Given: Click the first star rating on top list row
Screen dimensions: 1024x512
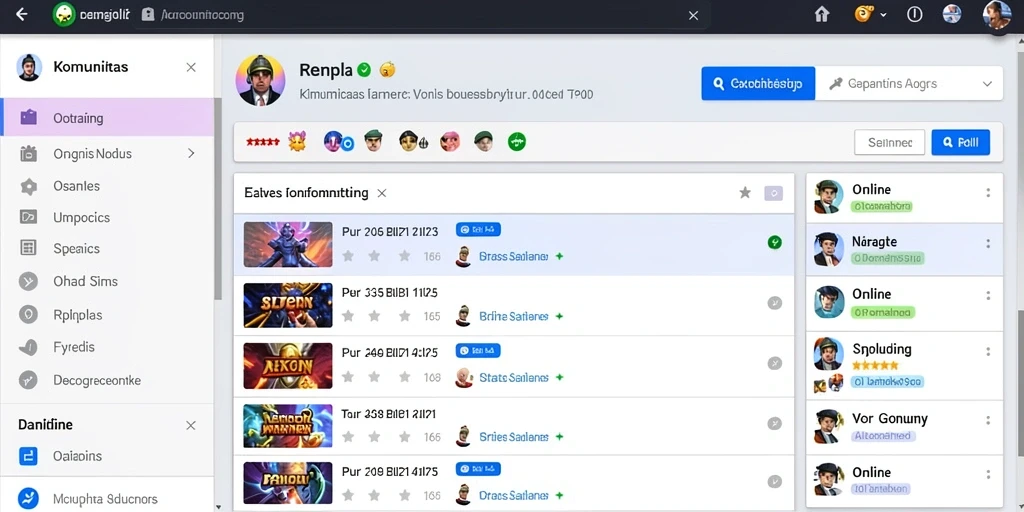Looking at the screenshot, I should pyautogui.click(x=348, y=256).
